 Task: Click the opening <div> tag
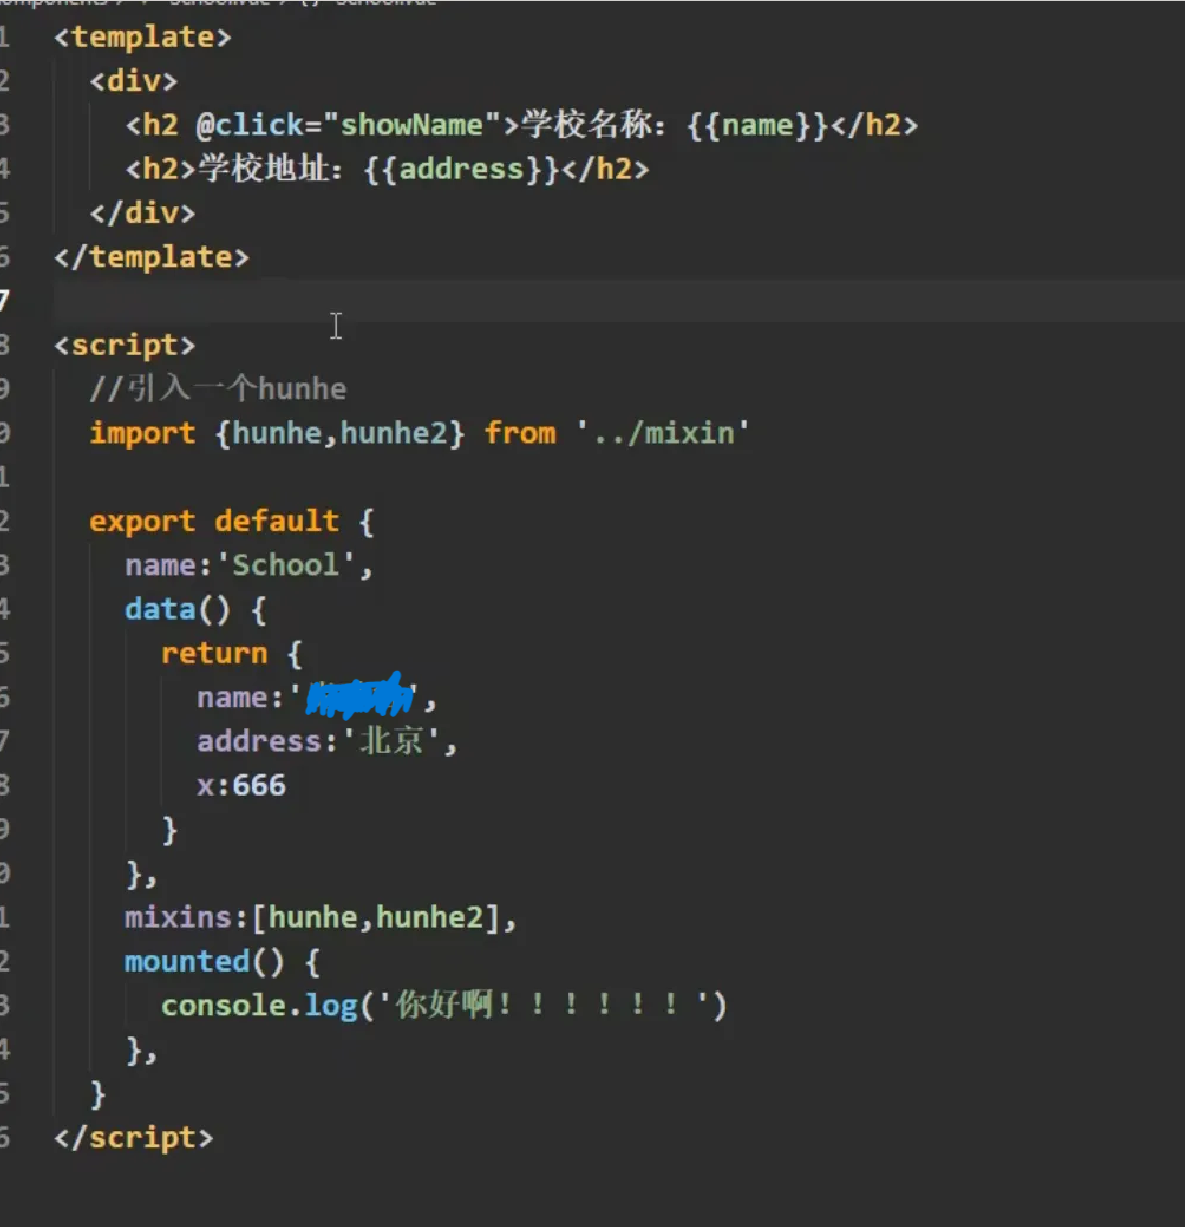click(134, 81)
